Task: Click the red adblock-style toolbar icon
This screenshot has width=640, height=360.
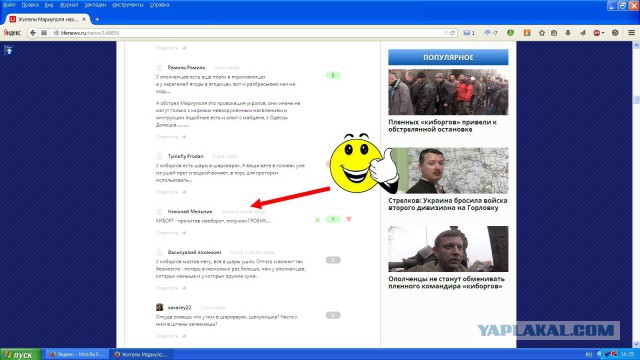Action: click(x=598, y=33)
